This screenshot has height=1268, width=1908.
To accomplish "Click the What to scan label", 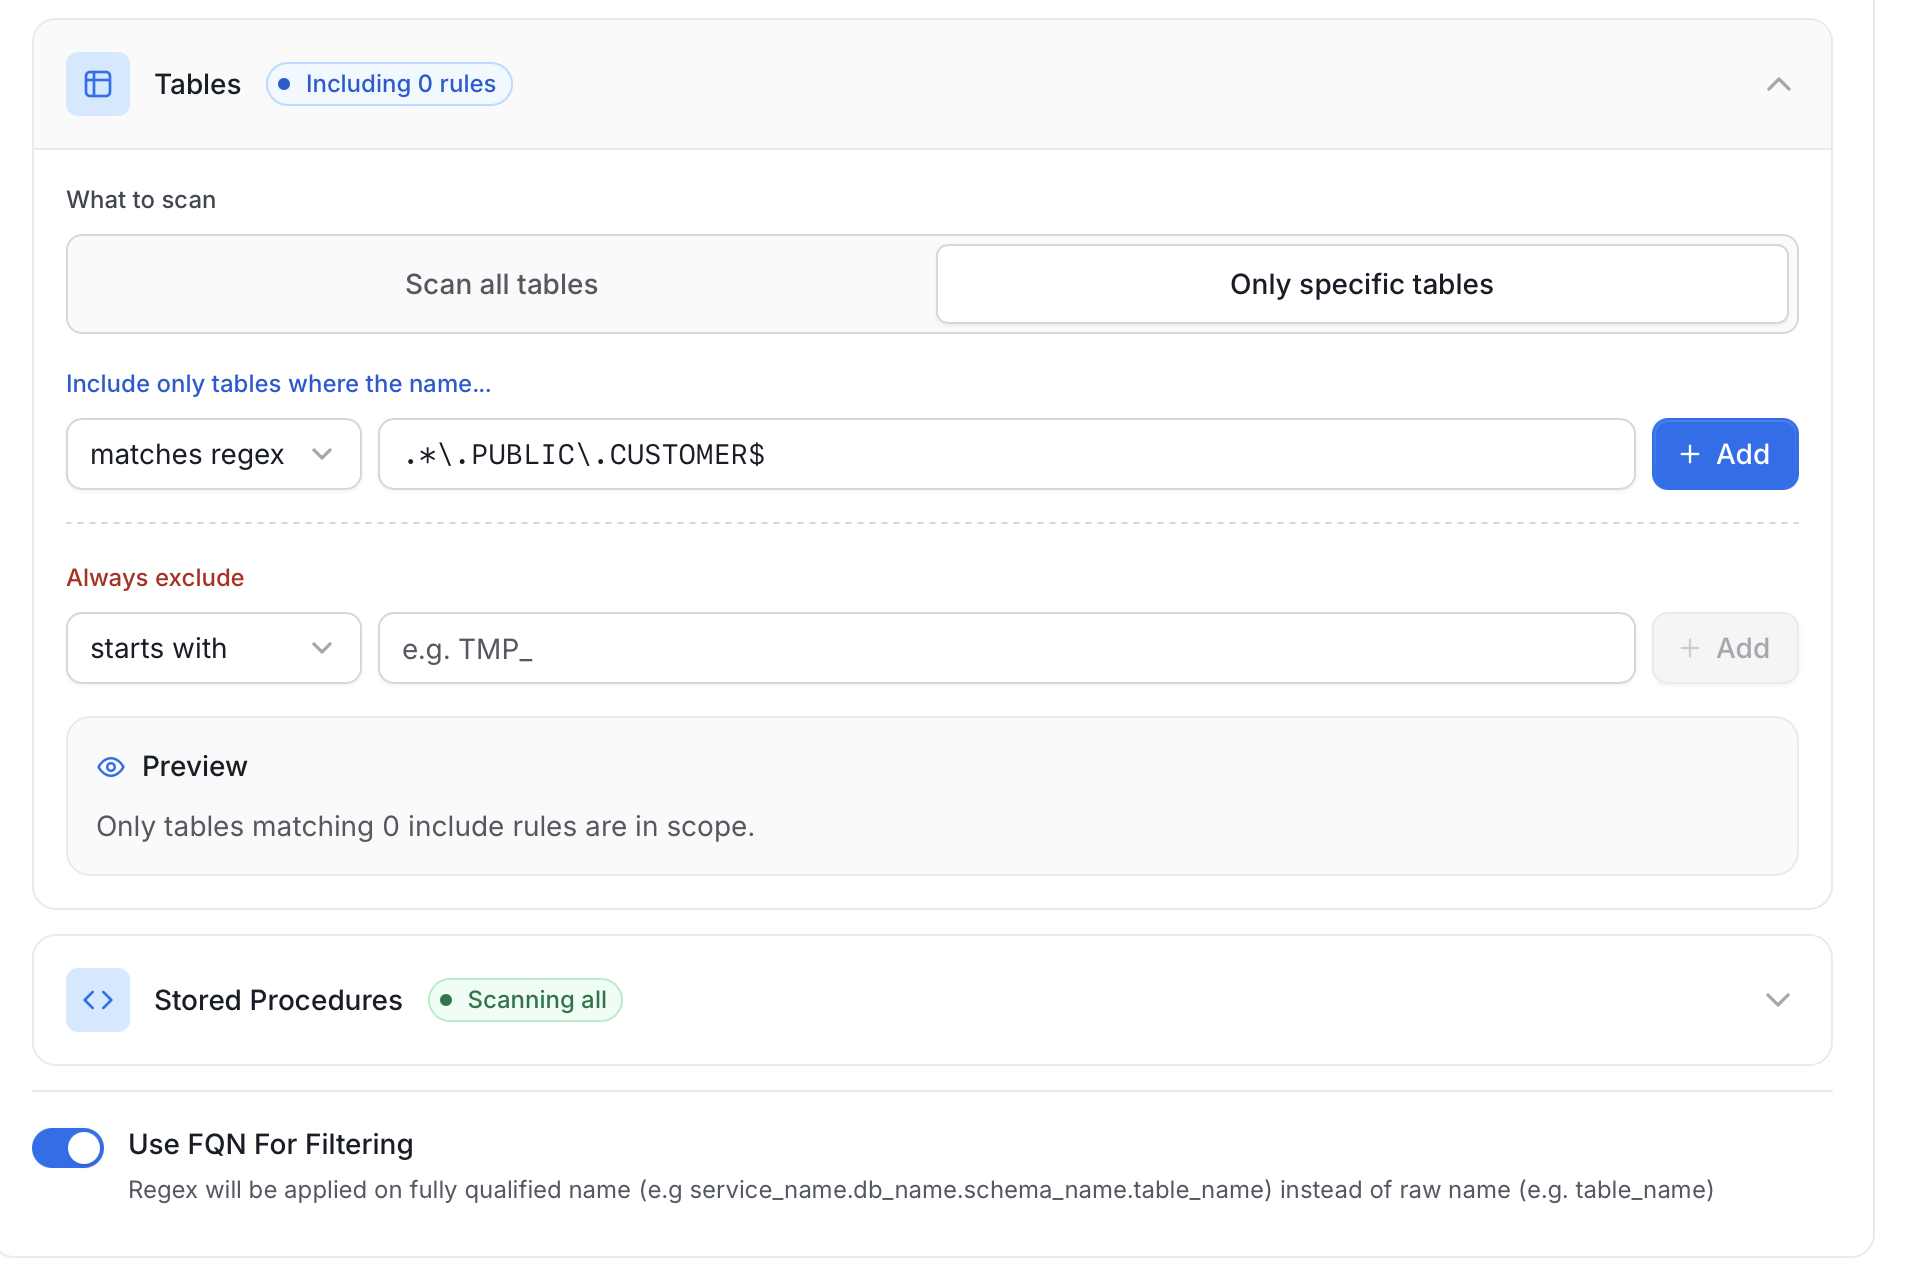I will (x=141, y=200).
